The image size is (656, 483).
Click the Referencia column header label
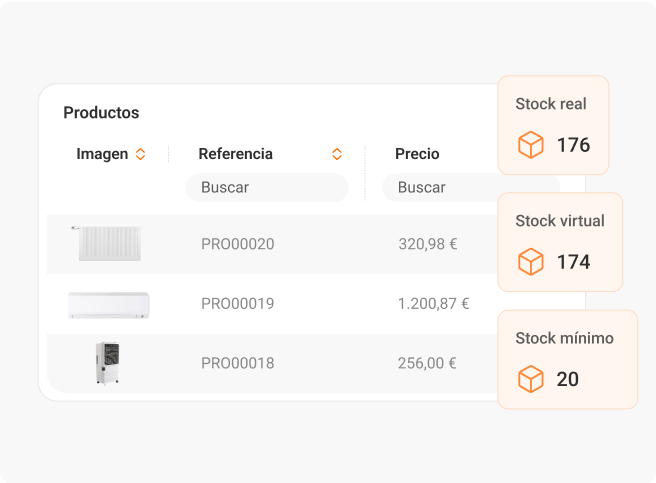pos(235,154)
